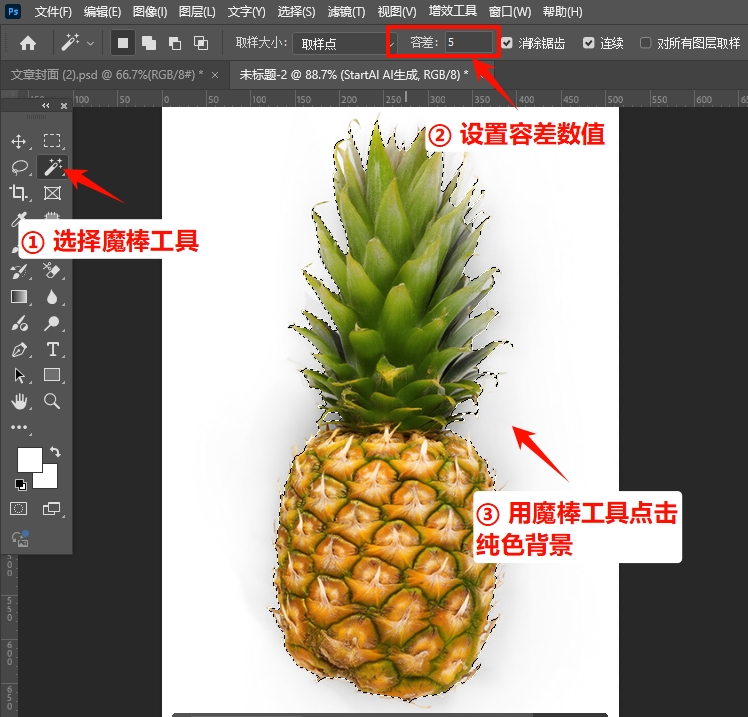Screen dimensions: 748x717
Task: Close the floating toolbox panel
Action: 63,106
